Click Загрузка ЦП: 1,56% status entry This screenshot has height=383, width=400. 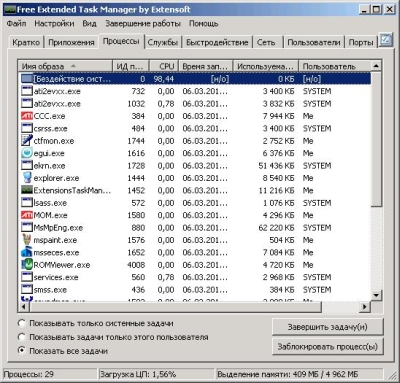point(156,374)
